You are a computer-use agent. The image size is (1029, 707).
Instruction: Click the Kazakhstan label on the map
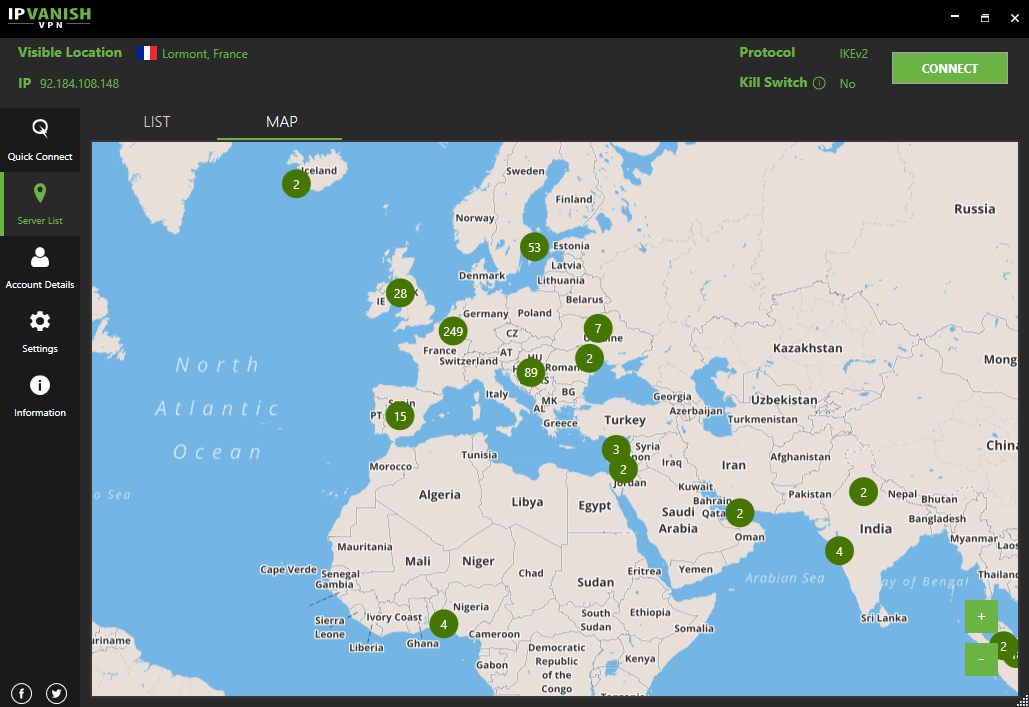[808, 348]
